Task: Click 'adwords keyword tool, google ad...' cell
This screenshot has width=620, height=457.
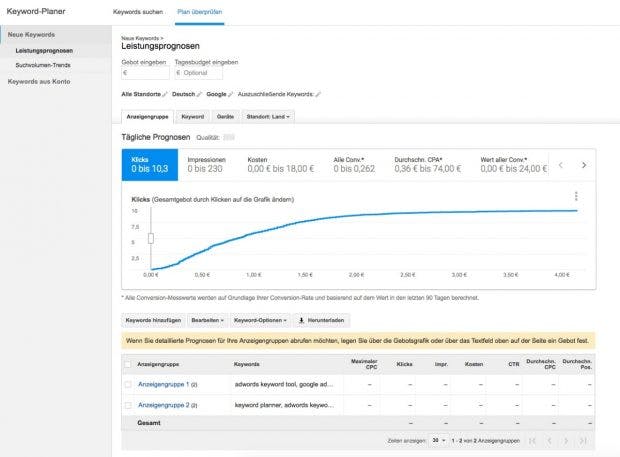Action: click(x=284, y=384)
